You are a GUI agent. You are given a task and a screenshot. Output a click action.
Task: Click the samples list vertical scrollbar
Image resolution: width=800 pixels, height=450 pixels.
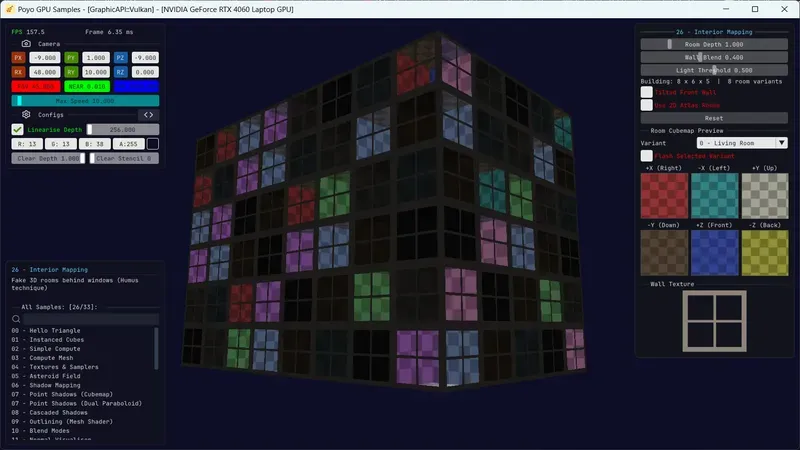click(156, 348)
